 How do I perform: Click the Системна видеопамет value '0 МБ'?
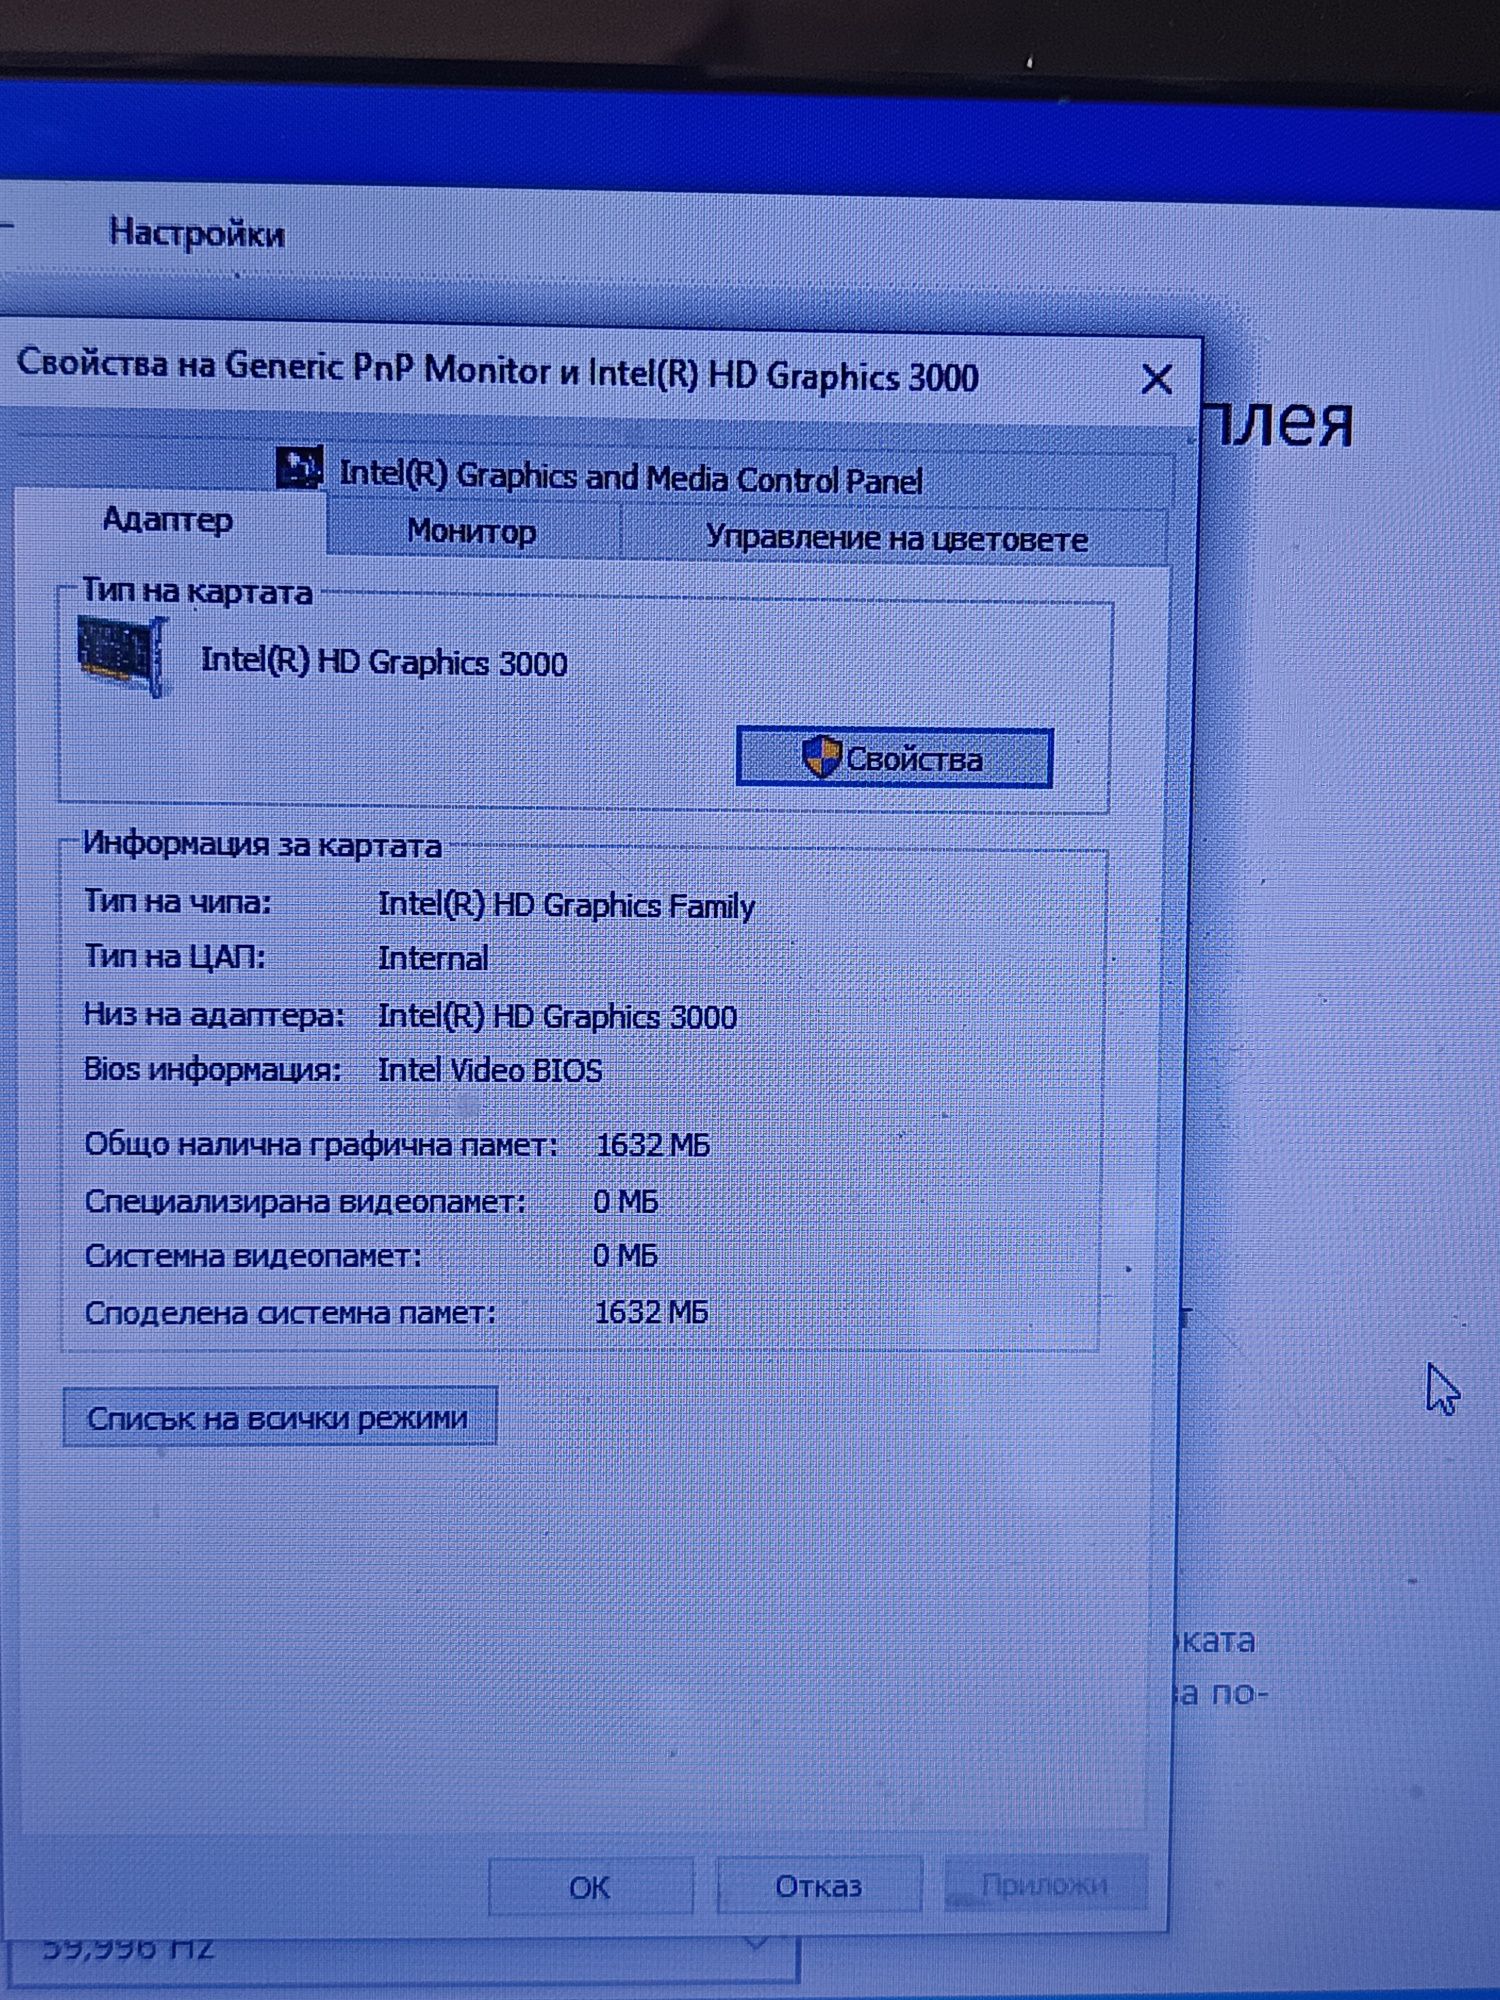pyautogui.click(x=625, y=1255)
